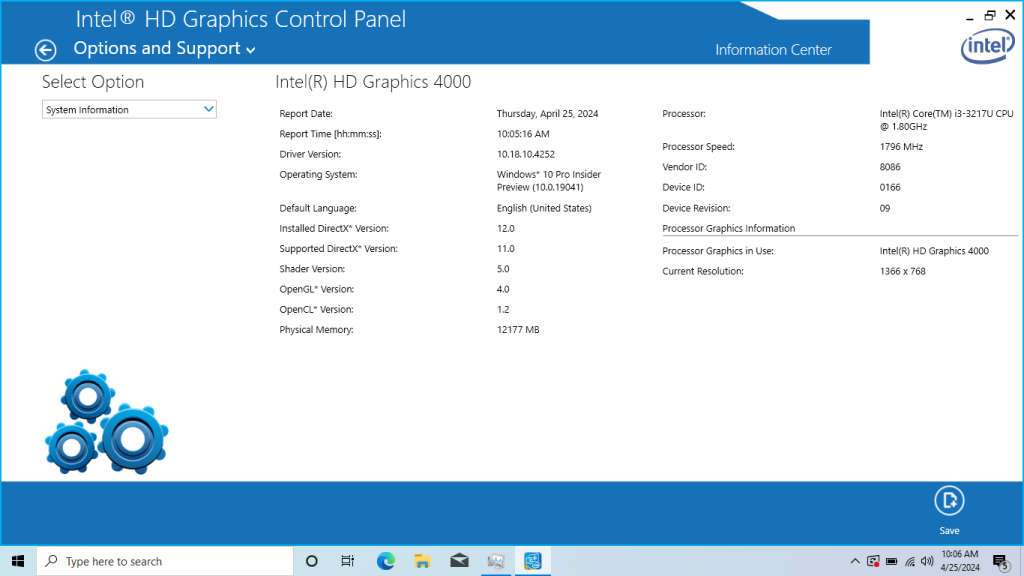
Task: Click the back arrow button
Action: coord(45,50)
